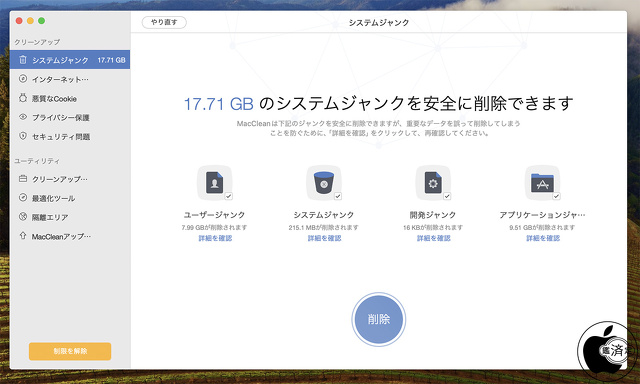This screenshot has height=384, width=640.
Task: Click the ユーティリティ section header
Action: point(37,161)
